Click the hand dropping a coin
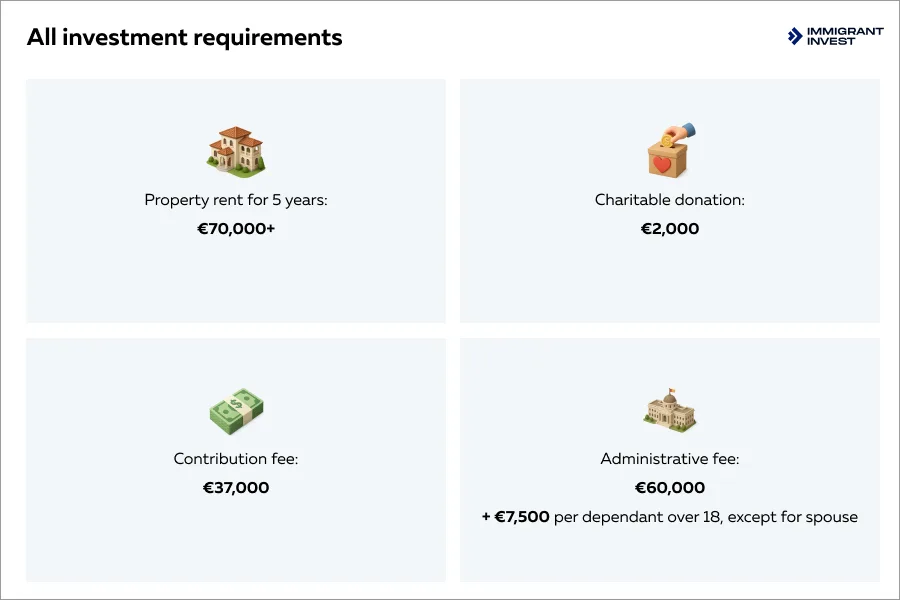This screenshot has height=600, width=900. 682,131
